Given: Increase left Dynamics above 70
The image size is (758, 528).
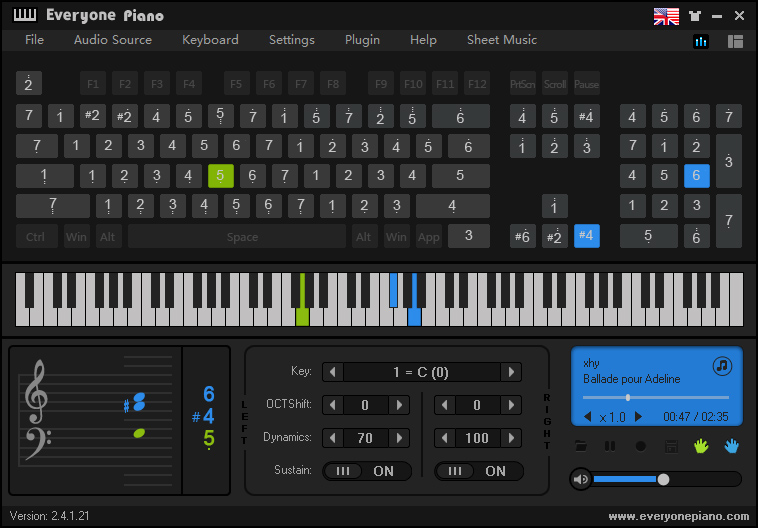Looking at the screenshot, I should pyautogui.click(x=398, y=438).
